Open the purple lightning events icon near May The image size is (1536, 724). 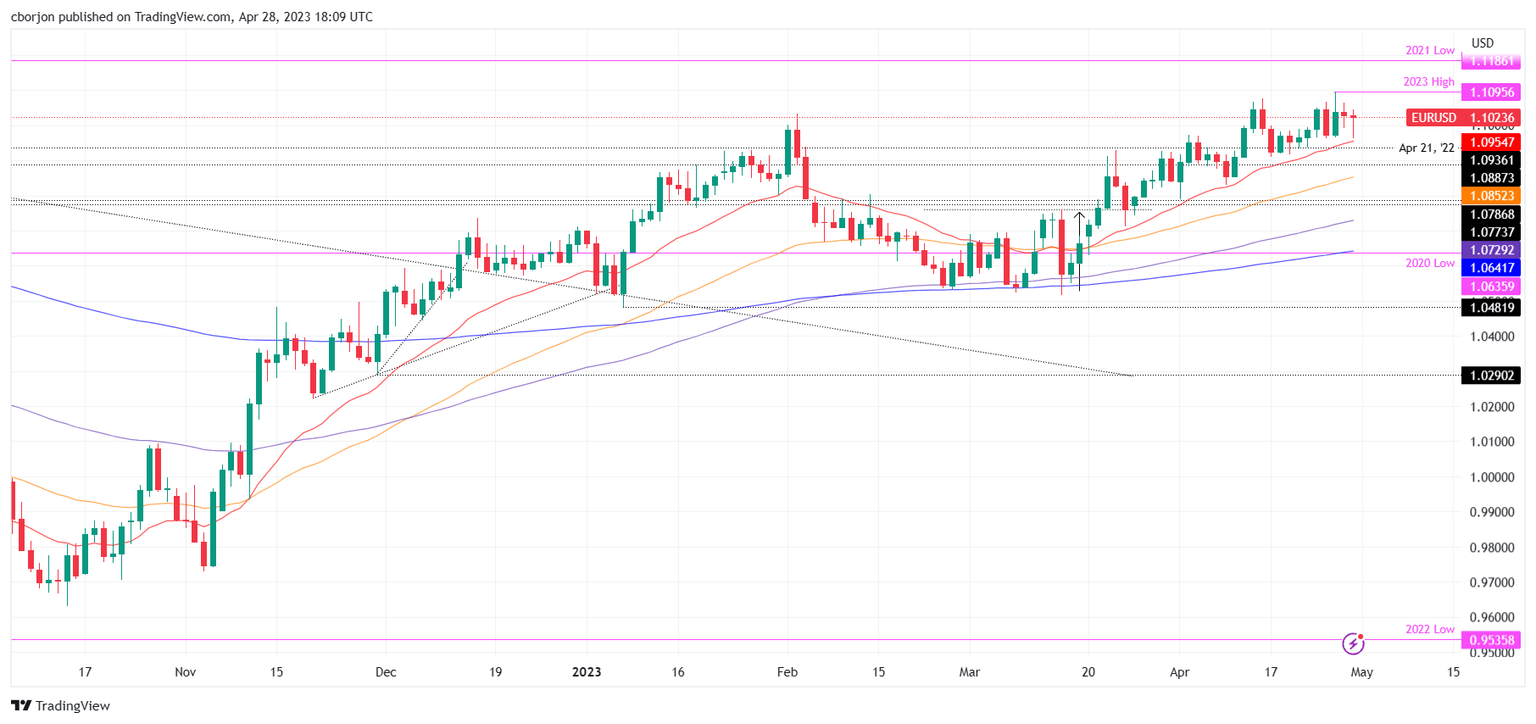click(x=1355, y=646)
